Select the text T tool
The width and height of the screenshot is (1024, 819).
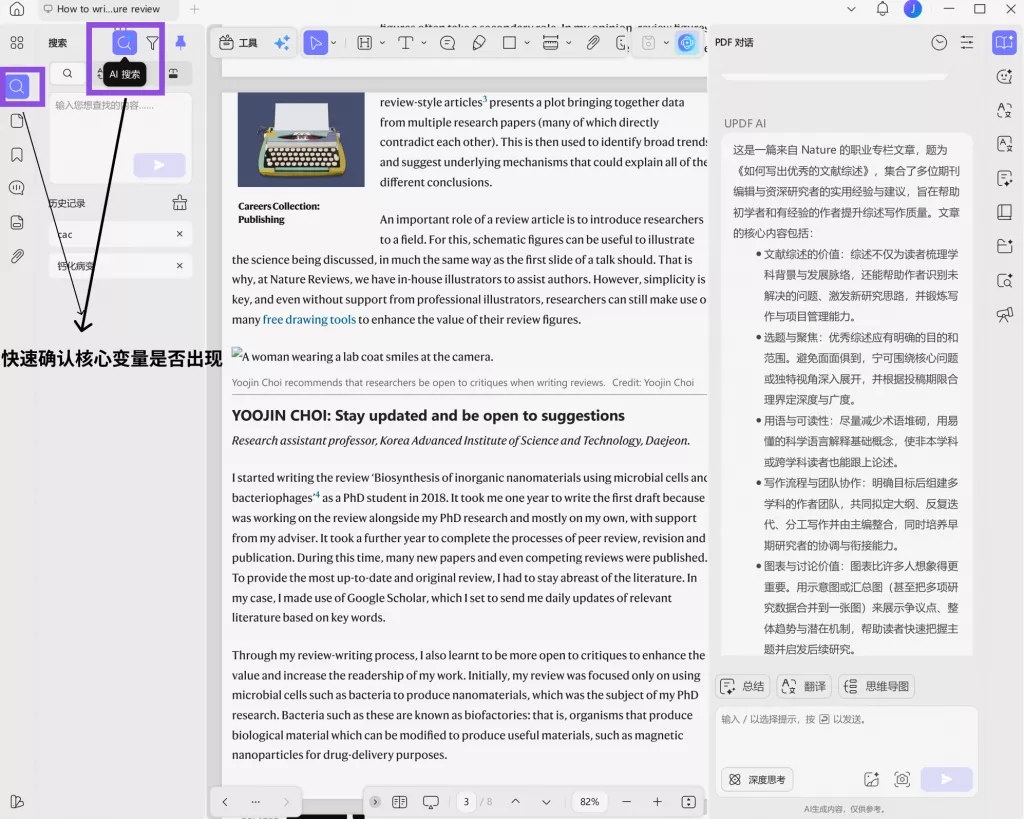tap(406, 43)
